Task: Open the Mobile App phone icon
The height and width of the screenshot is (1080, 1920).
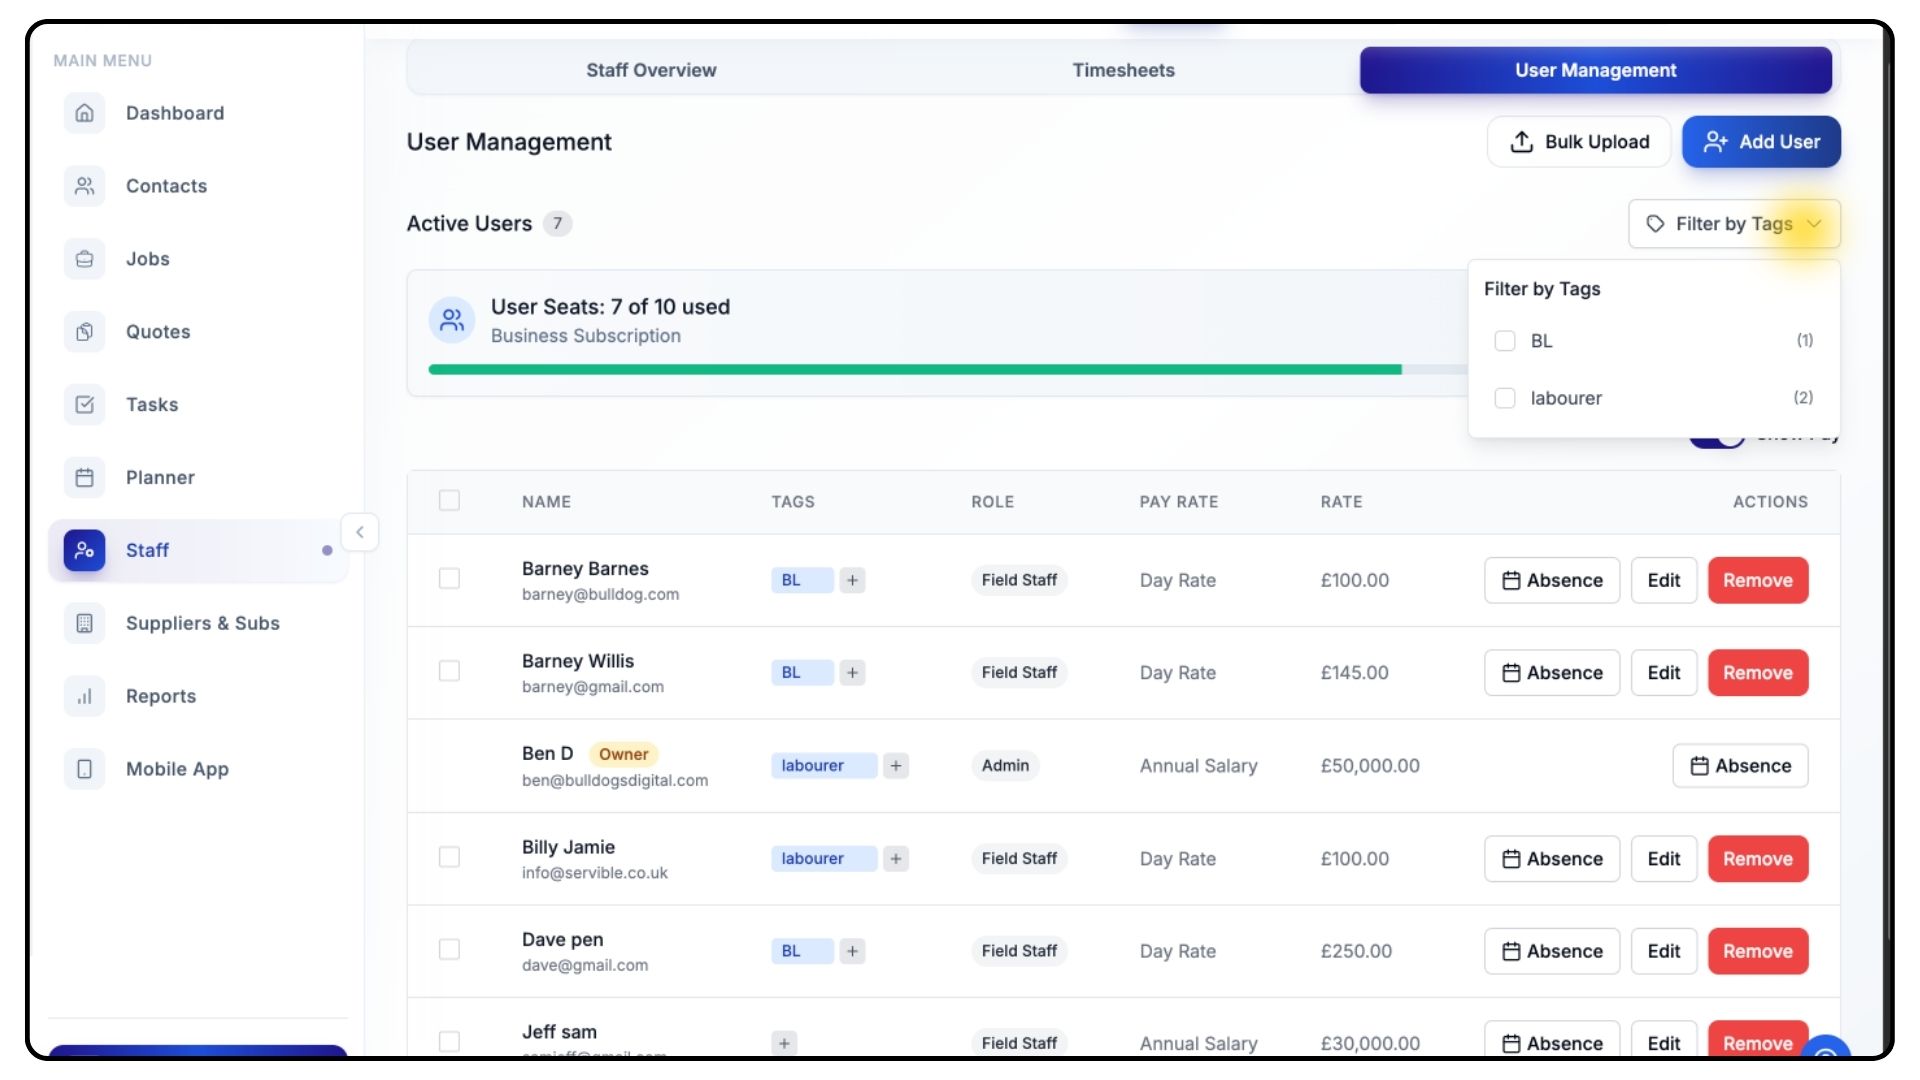Action: (x=85, y=769)
